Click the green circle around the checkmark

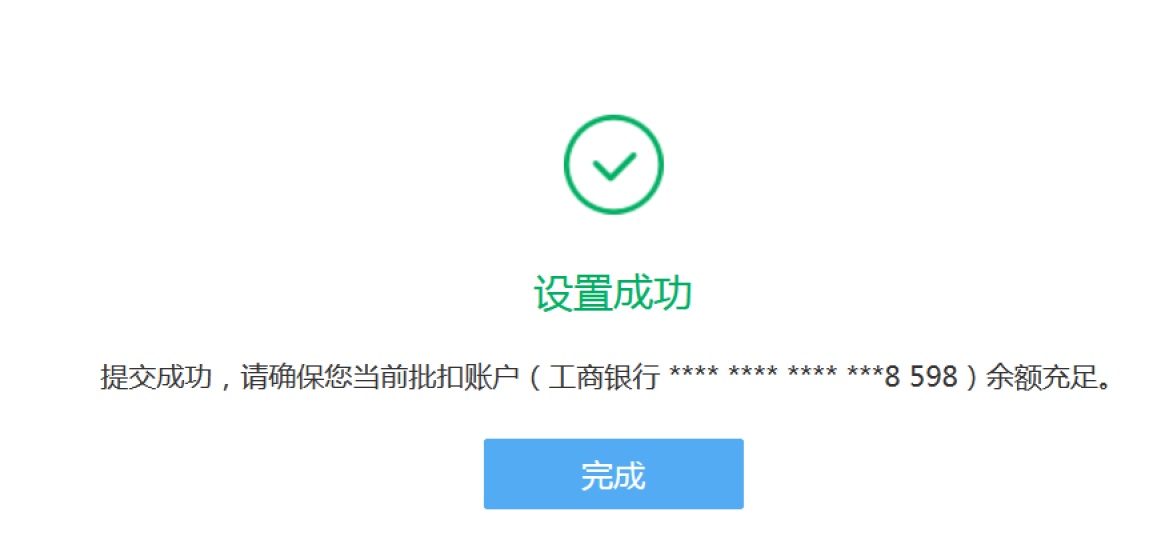click(x=613, y=166)
